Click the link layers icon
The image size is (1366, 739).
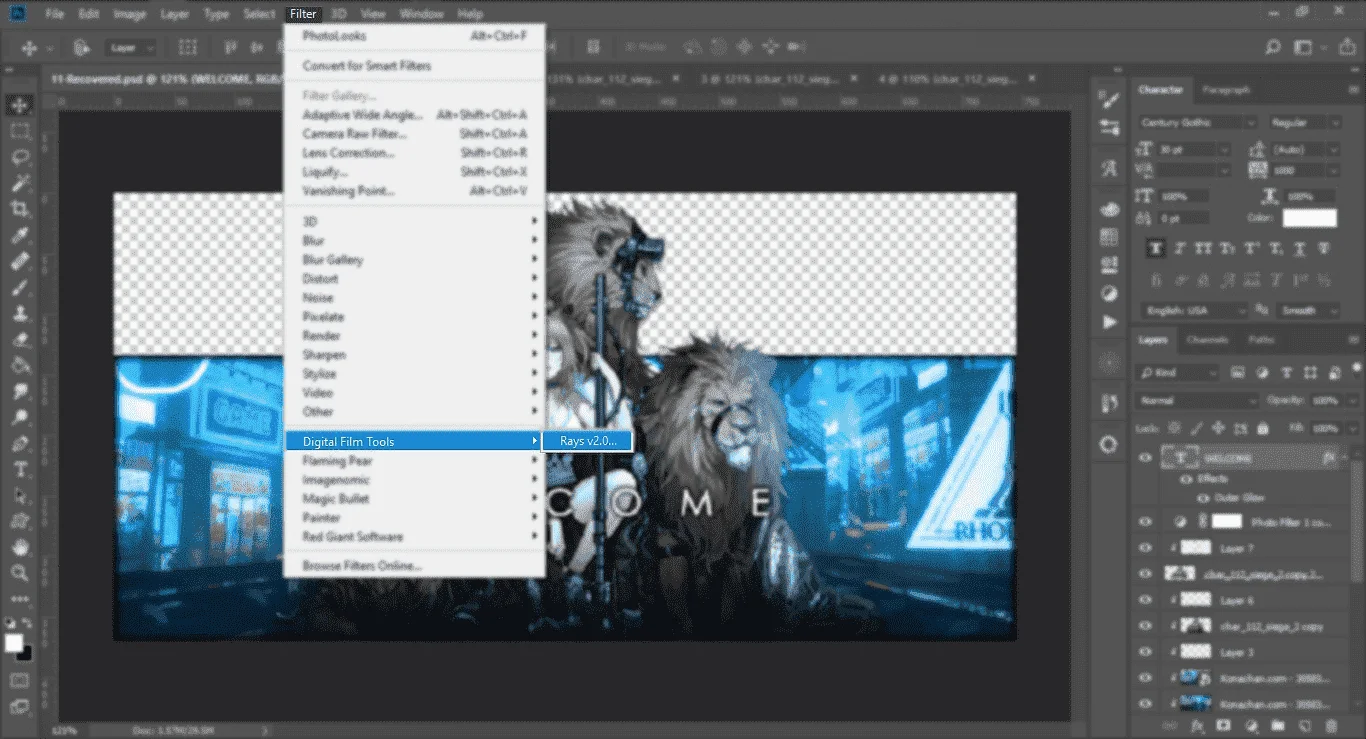[x=1170, y=726]
